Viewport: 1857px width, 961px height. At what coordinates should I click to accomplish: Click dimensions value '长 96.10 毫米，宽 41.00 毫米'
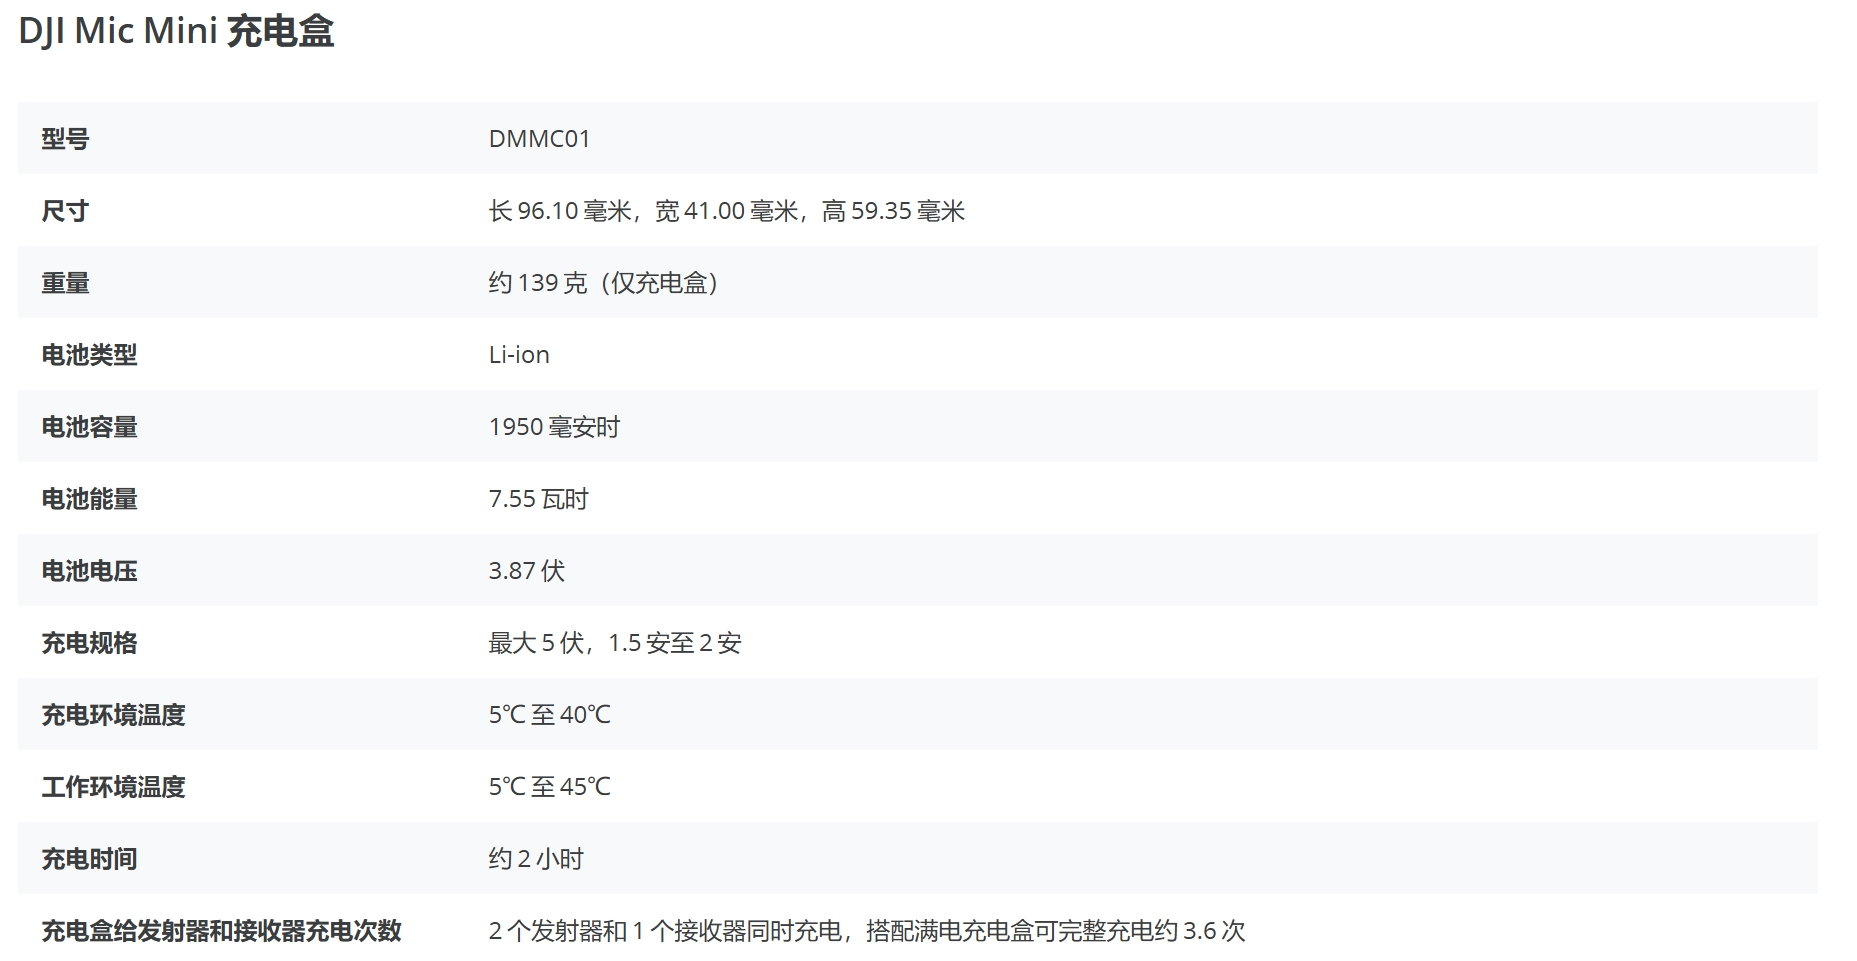pyautogui.click(x=643, y=211)
